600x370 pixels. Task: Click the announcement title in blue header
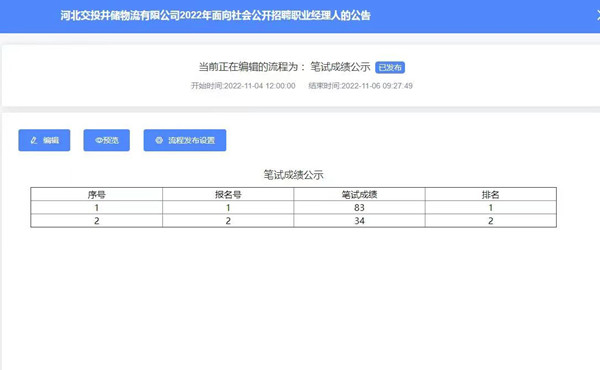point(215,16)
